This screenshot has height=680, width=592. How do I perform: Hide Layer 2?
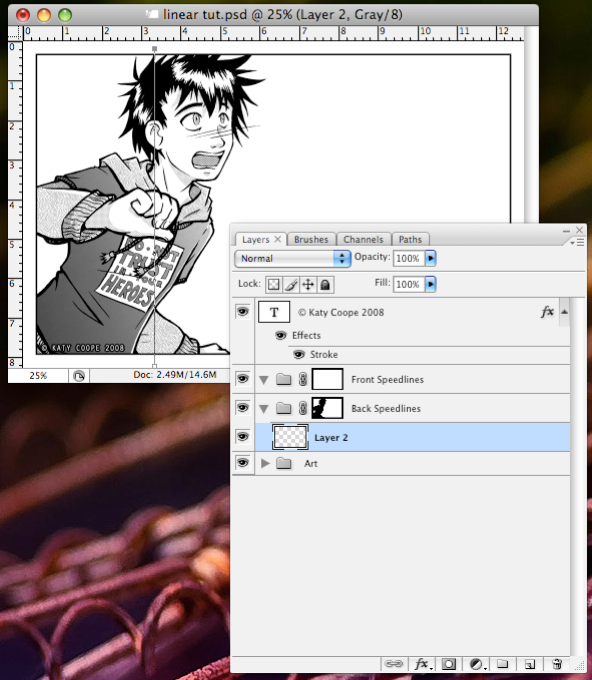pos(243,436)
